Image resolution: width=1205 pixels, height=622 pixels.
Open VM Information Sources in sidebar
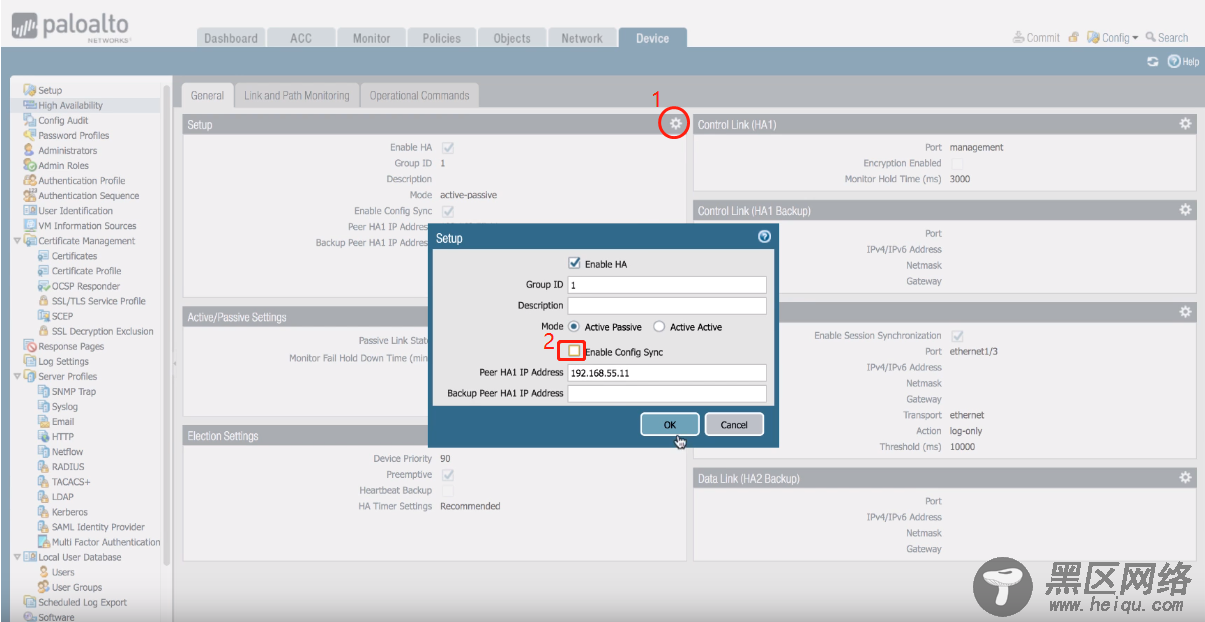tap(87, 225)
